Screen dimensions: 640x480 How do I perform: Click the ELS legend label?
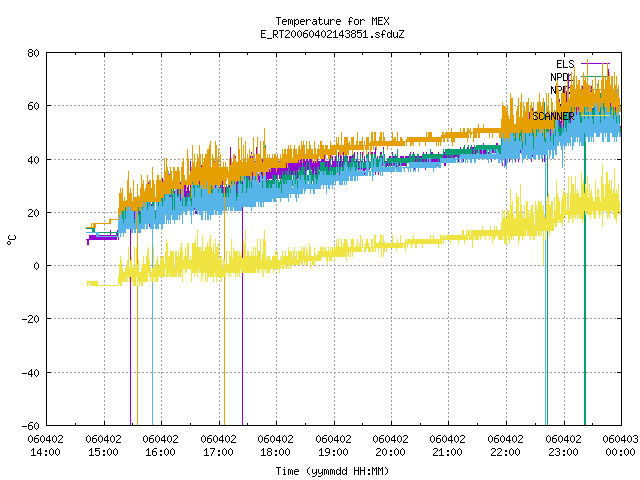point(565,64)
